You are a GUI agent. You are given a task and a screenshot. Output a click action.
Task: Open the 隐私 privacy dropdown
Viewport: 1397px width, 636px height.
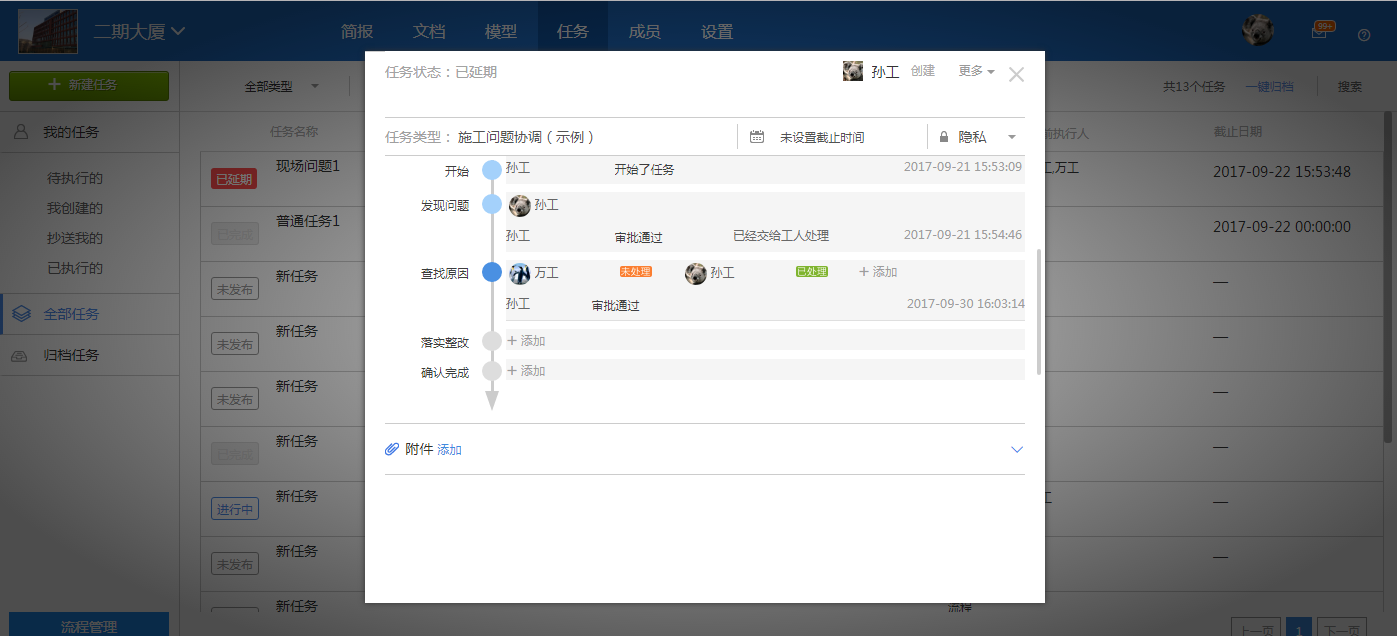(x=1011, y=137)
